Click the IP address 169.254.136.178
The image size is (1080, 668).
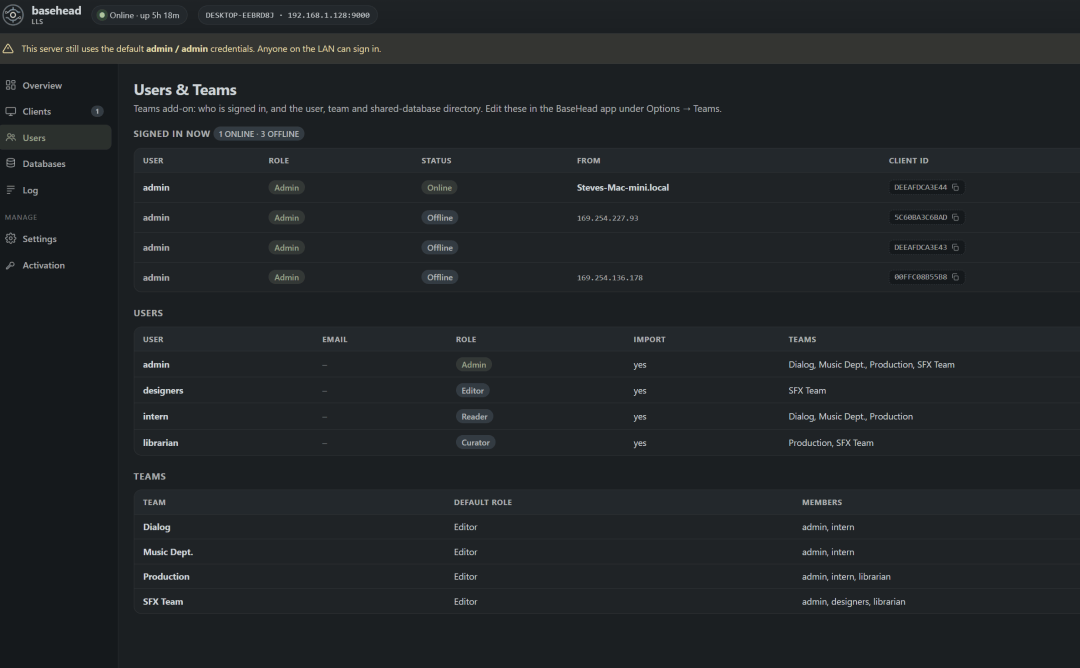pos(610,278)
